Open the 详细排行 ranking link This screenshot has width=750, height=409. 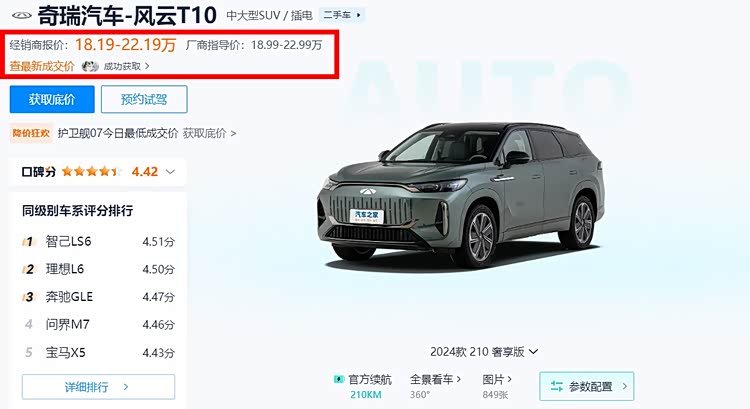pos(98,387)
